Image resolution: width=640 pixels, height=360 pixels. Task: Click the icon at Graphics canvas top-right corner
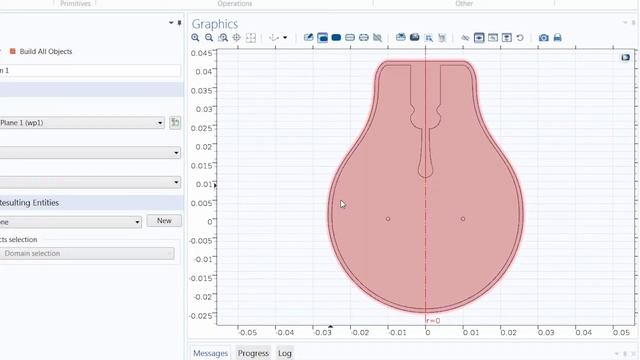pos(626,58)
